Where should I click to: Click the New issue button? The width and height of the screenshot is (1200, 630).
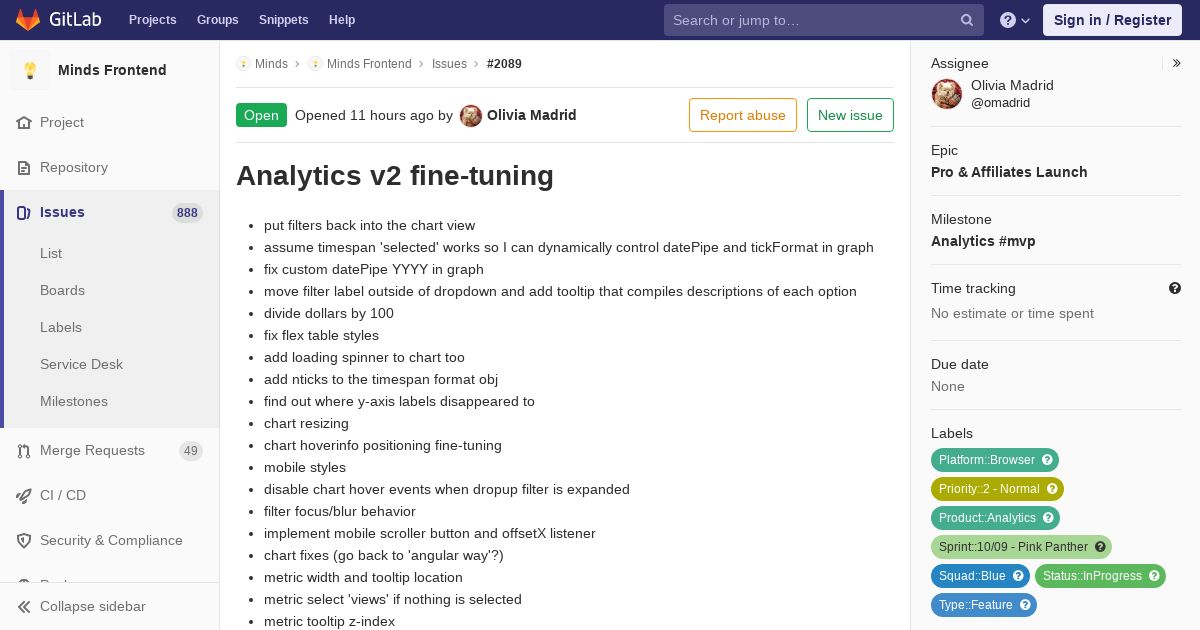tap(850, 115)
